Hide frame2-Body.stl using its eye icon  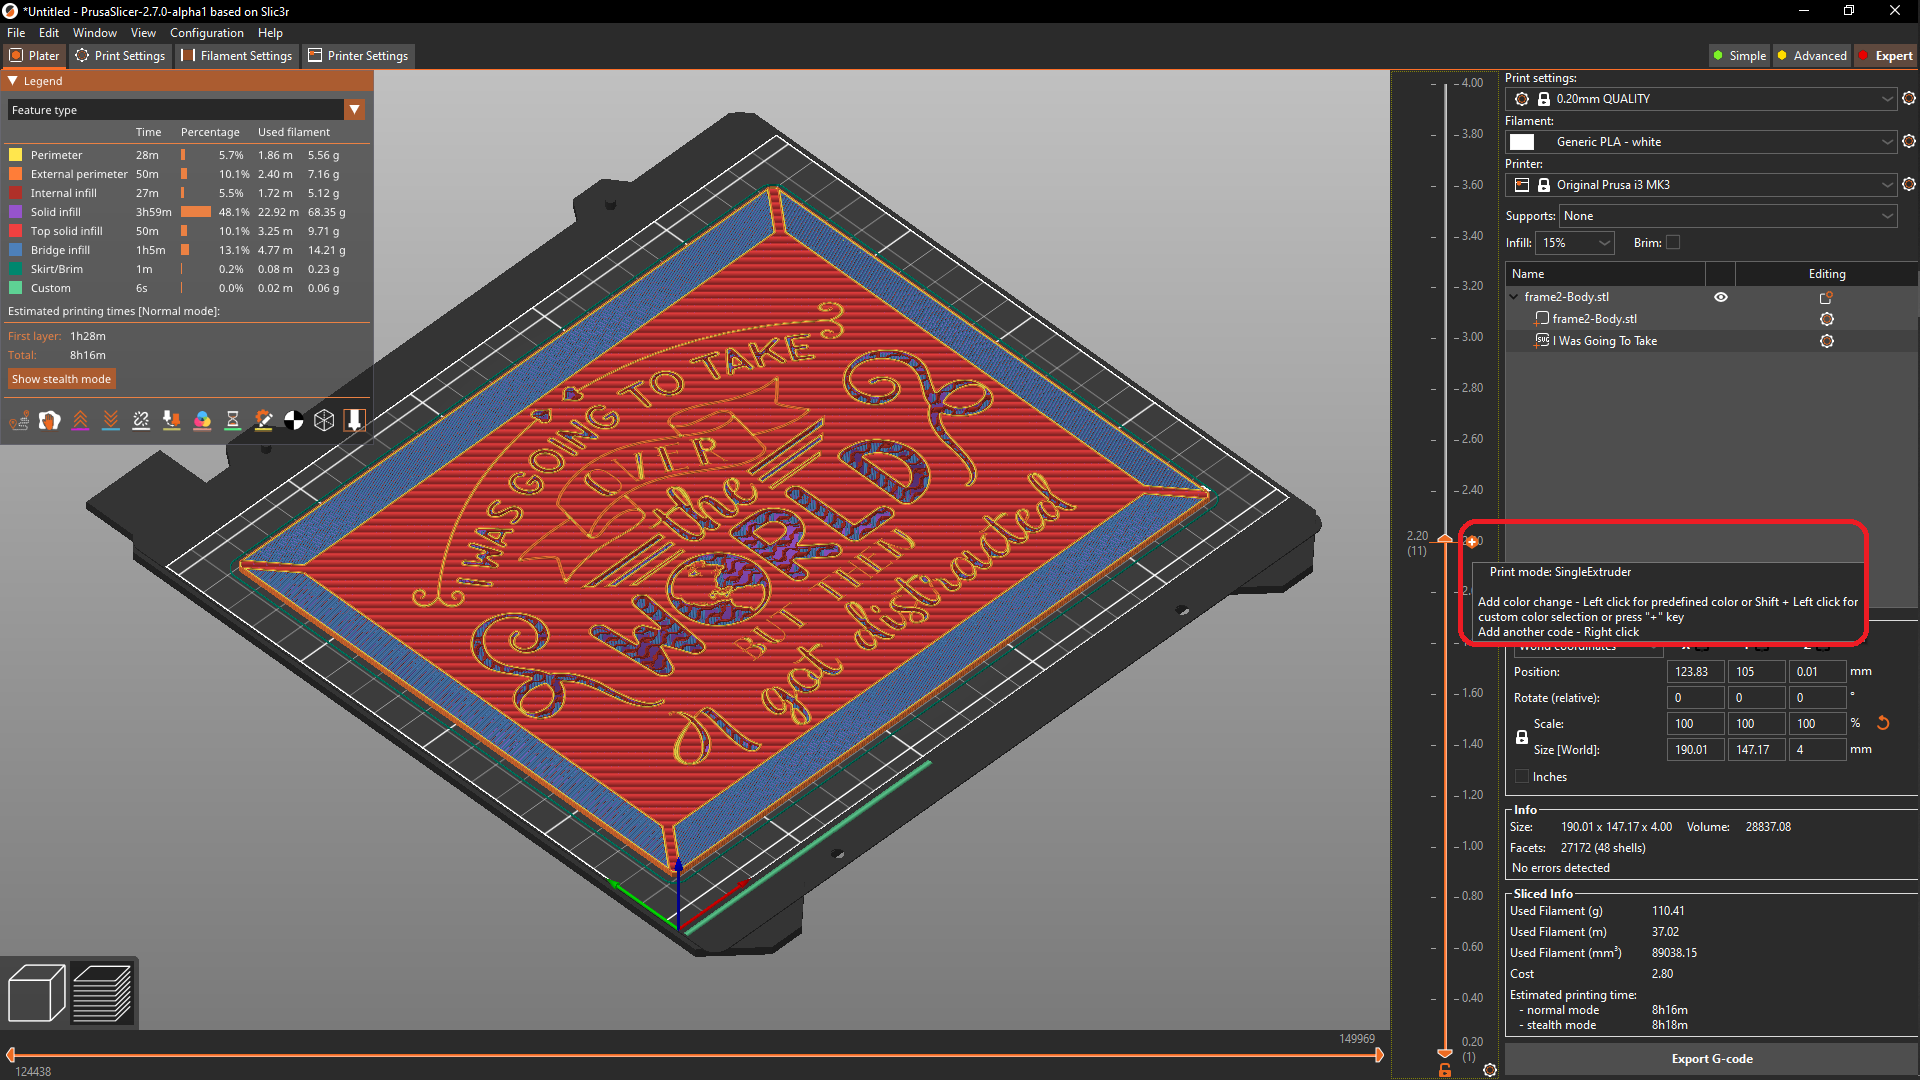[1721, 296]
